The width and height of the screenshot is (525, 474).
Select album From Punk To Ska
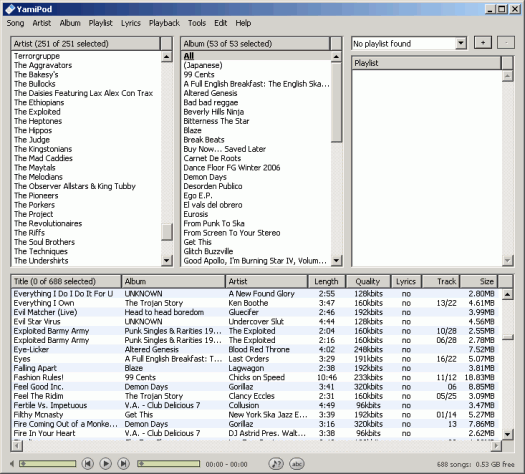click(x=256, y=224)
